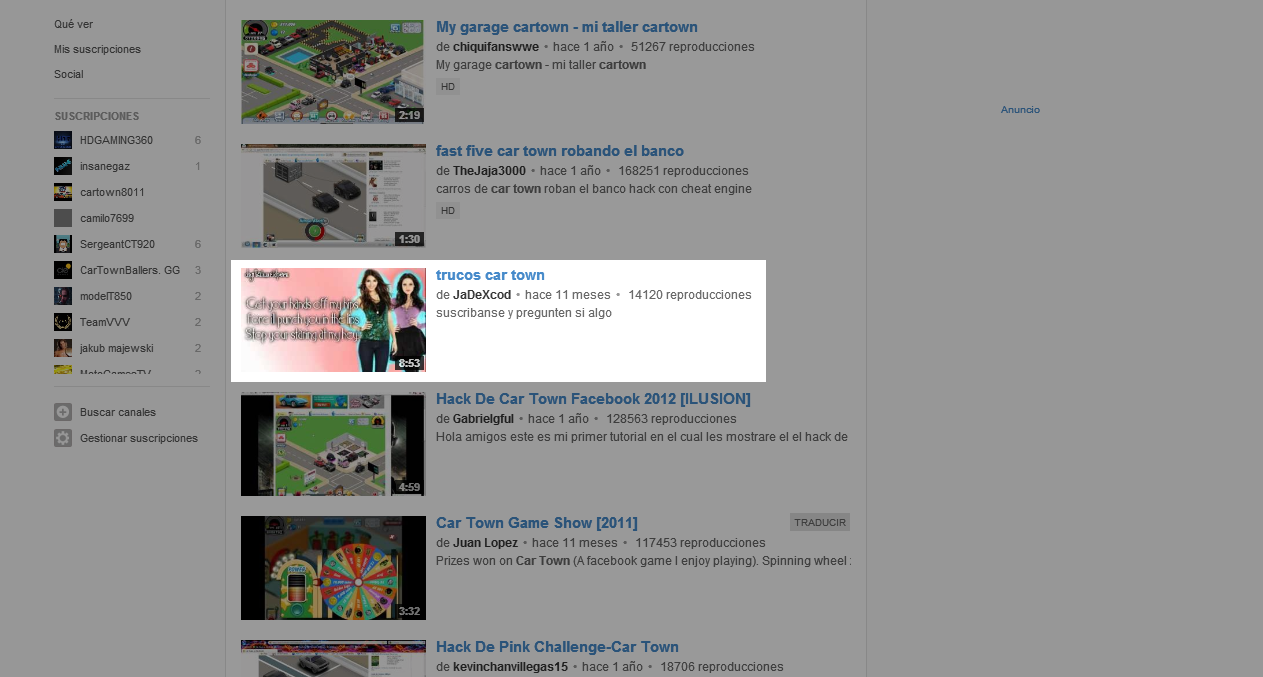Open the HDGAMING360 channel avatar icon
This screenshot has height=677, width=1263.
63,140
